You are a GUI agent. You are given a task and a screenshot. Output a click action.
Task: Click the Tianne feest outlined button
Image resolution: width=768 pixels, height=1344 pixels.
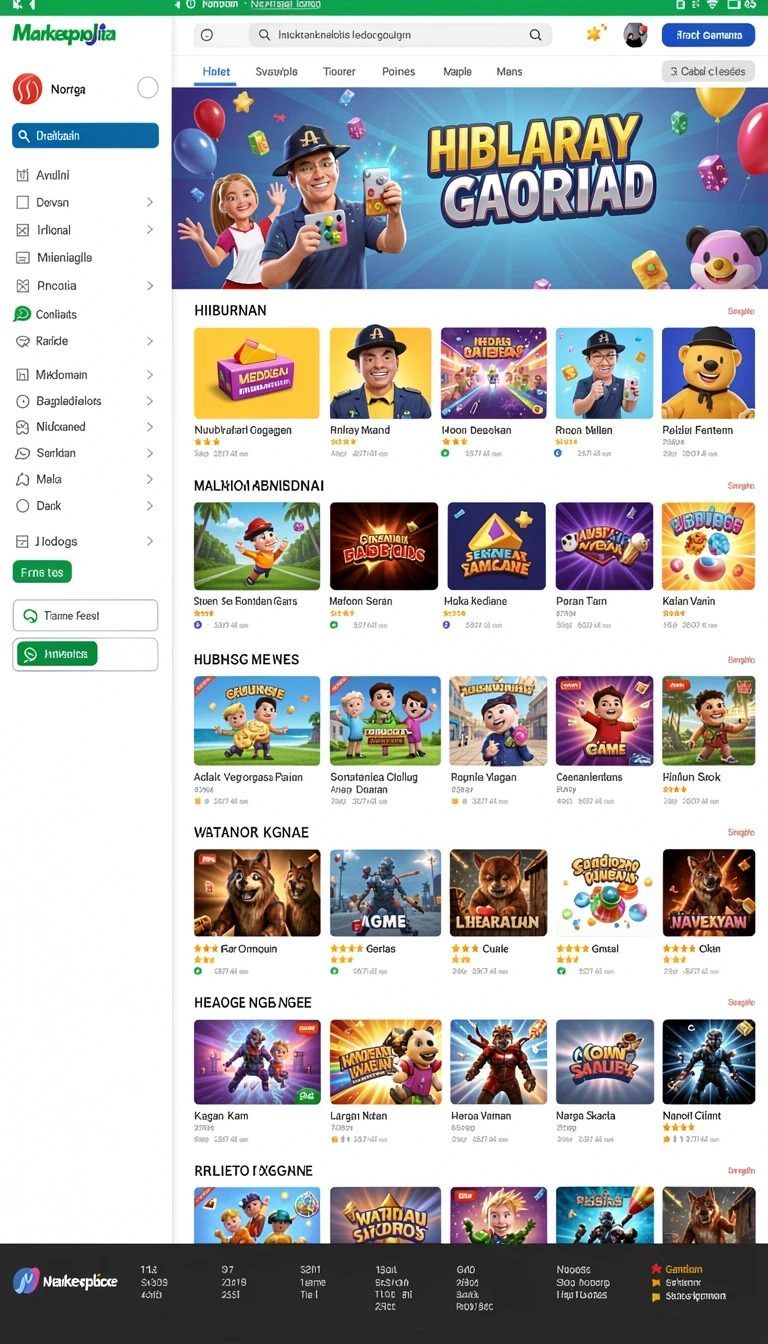pyautogui.click(x=85, y=616)
